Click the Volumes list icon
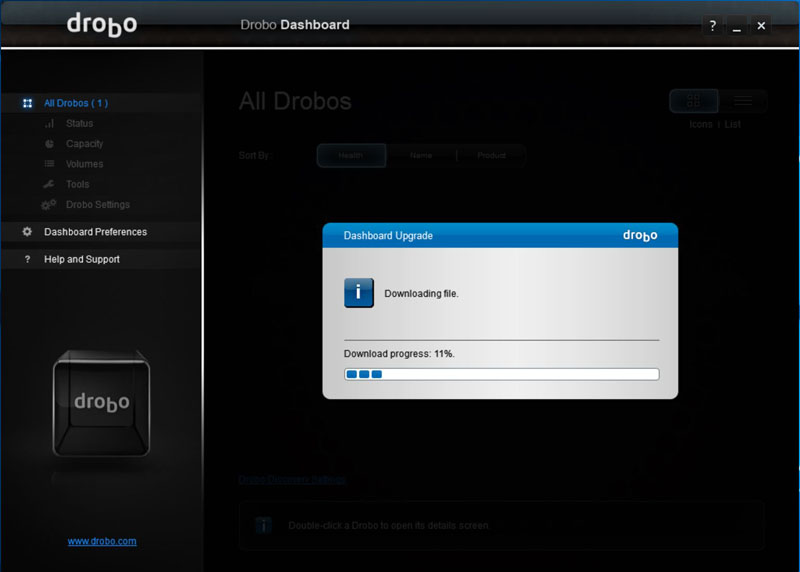Screen dimensions: 800x572 [49, 164]
